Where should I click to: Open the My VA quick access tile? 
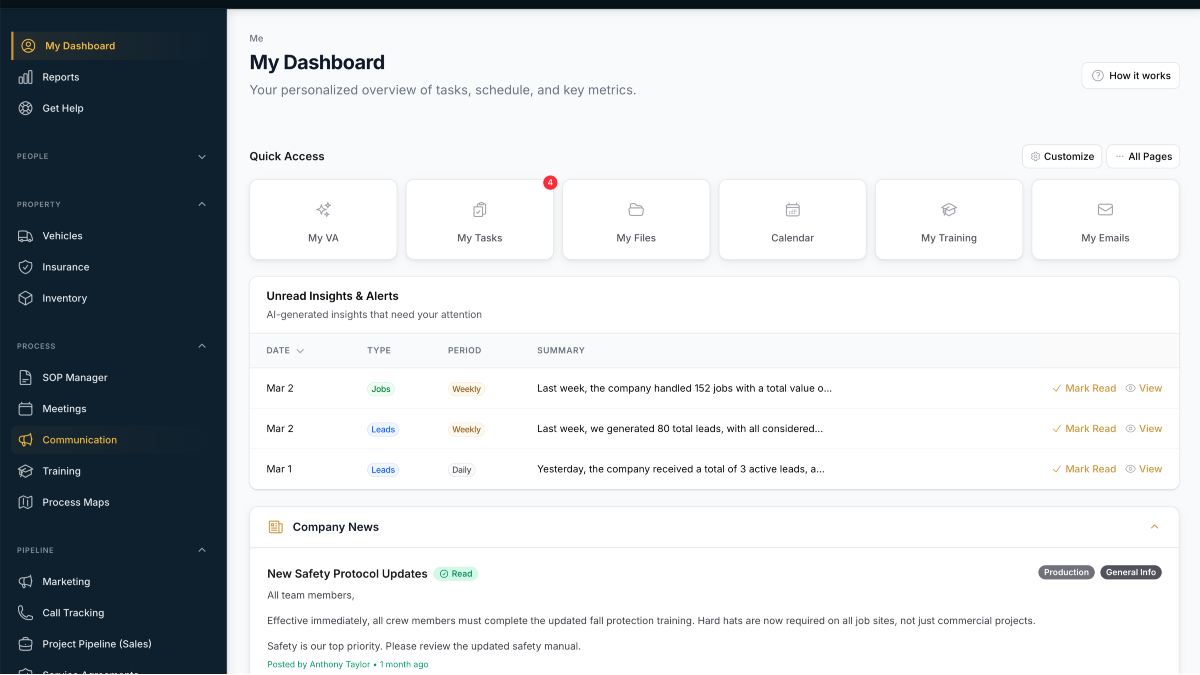pos(323,210)
